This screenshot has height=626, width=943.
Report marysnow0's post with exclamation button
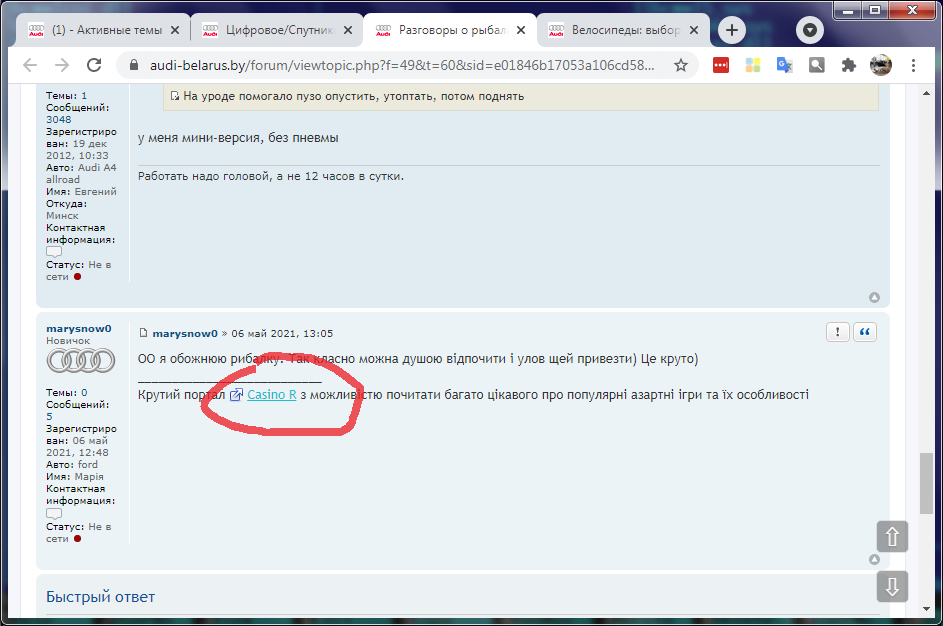coord(839,332)
